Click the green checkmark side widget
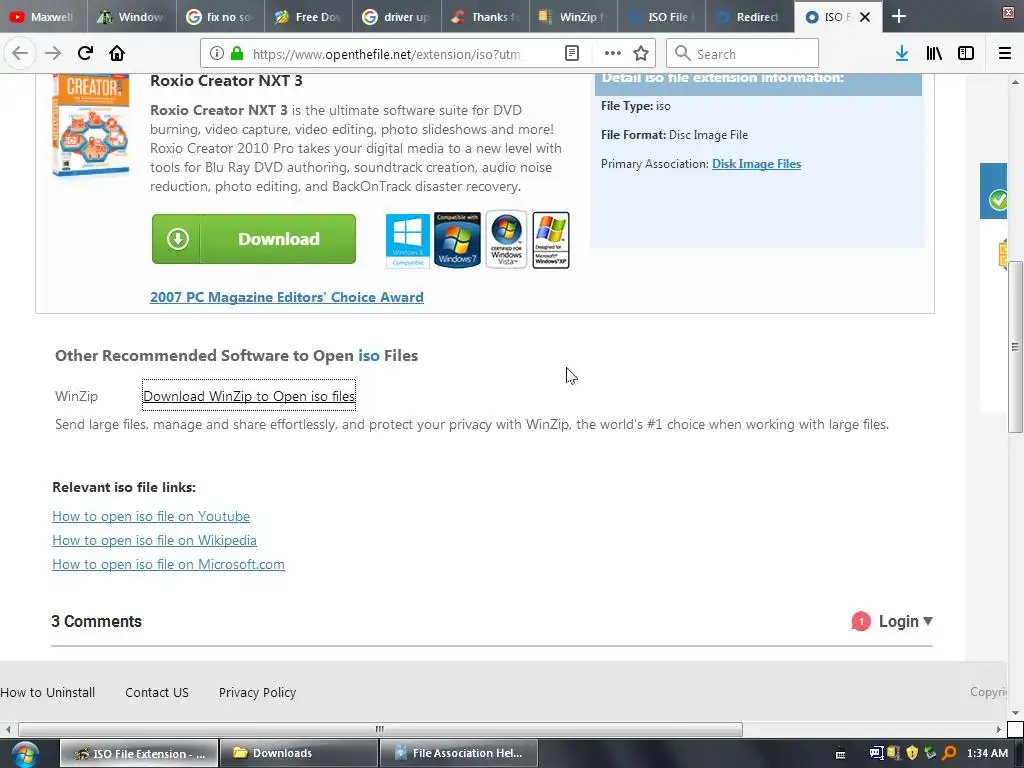 pos(997,199)
